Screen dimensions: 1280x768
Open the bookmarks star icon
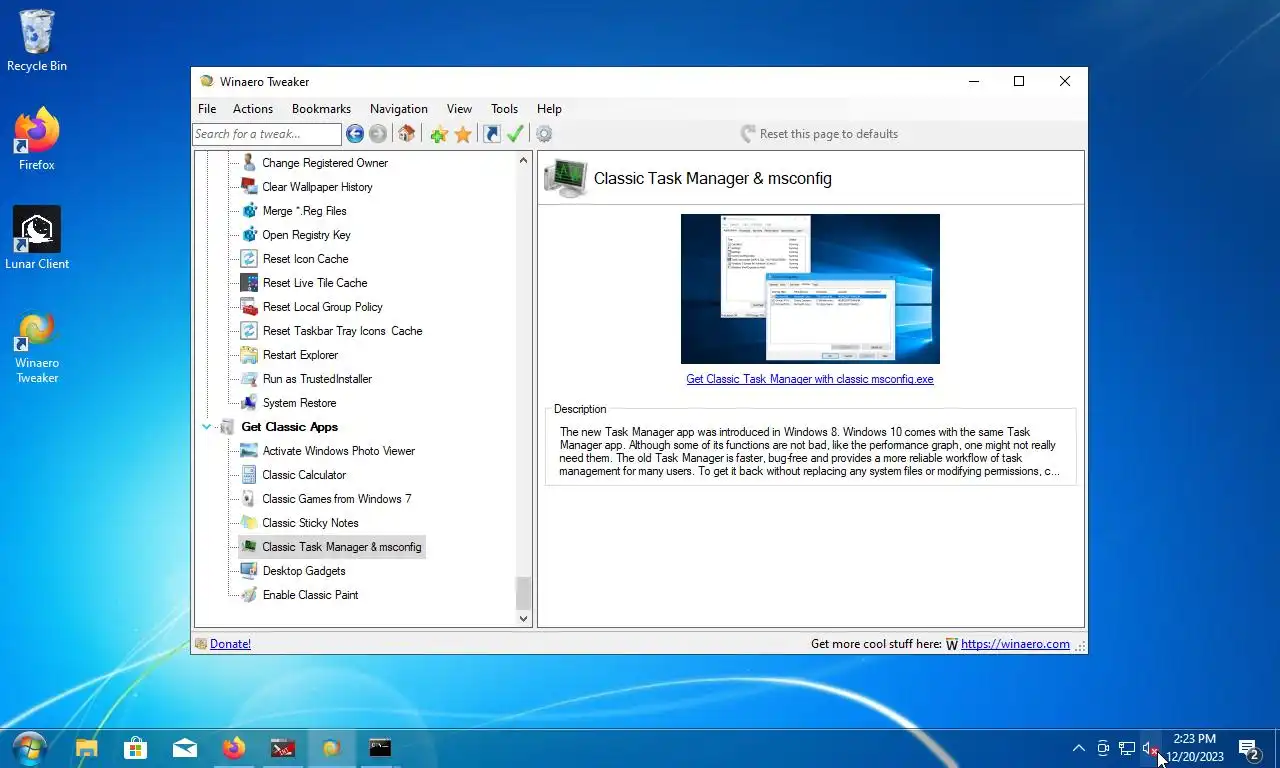(463, 134)
